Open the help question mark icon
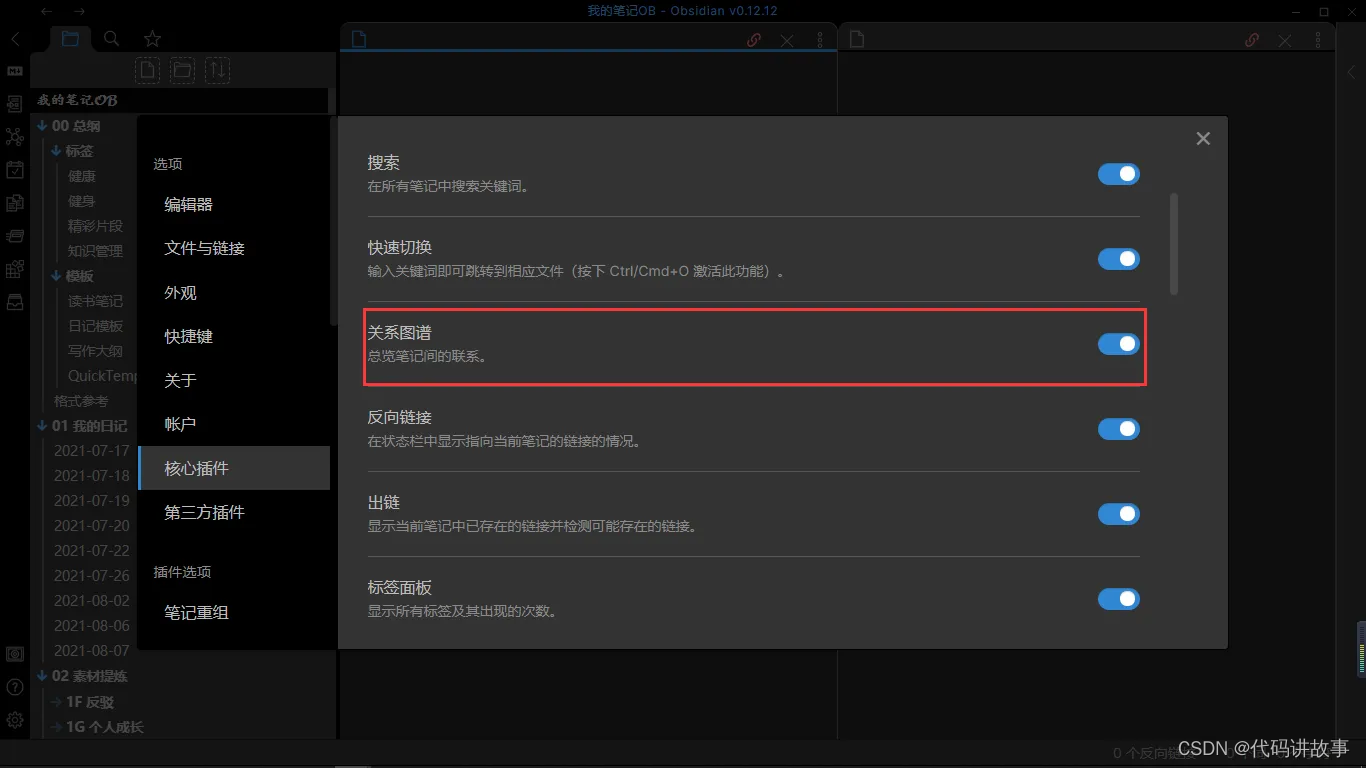 tap(15, 687)
